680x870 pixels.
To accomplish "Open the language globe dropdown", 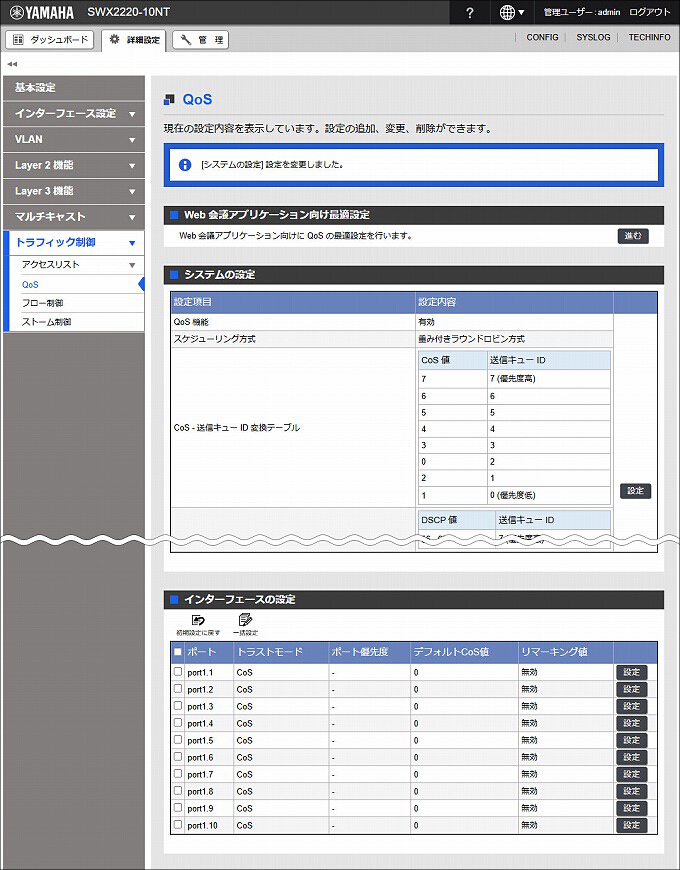I will coord(512,12).
